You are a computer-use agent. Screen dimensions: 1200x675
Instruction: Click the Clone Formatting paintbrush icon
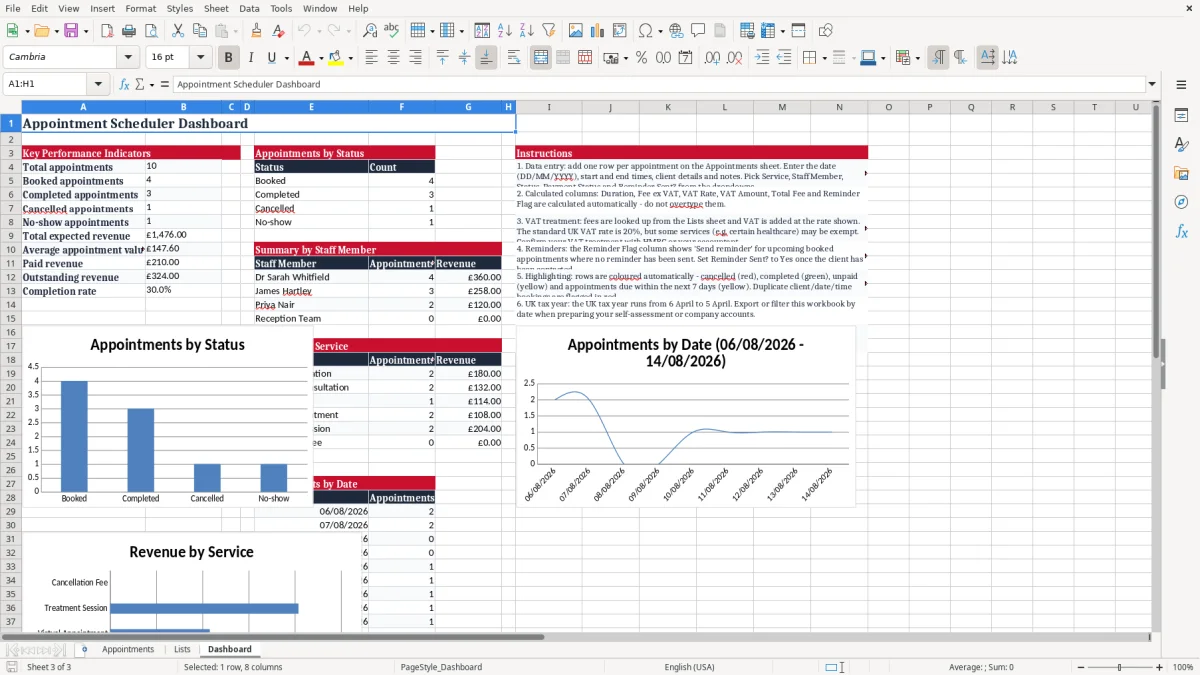click(257, 31)
